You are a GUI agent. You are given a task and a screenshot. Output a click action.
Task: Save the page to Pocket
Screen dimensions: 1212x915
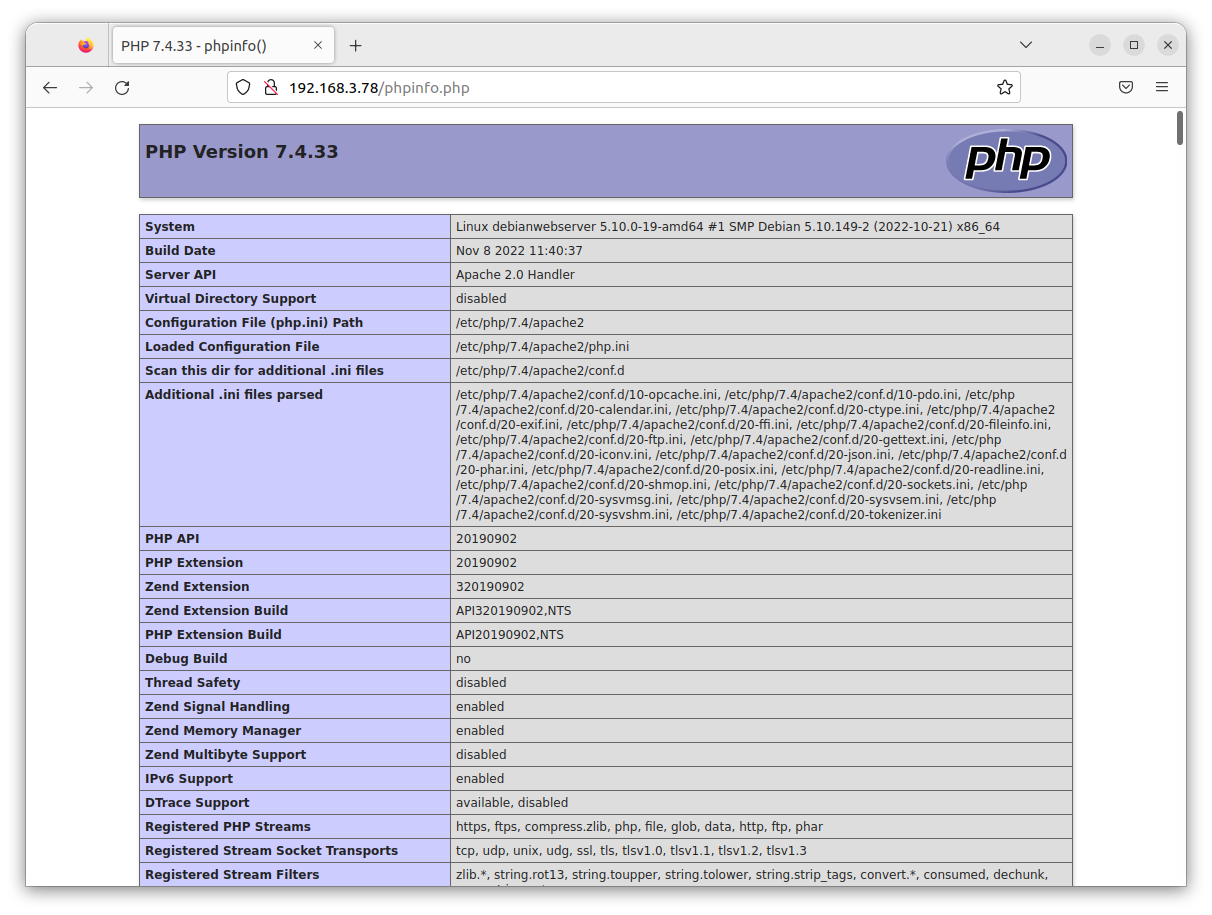(1126, 87)
